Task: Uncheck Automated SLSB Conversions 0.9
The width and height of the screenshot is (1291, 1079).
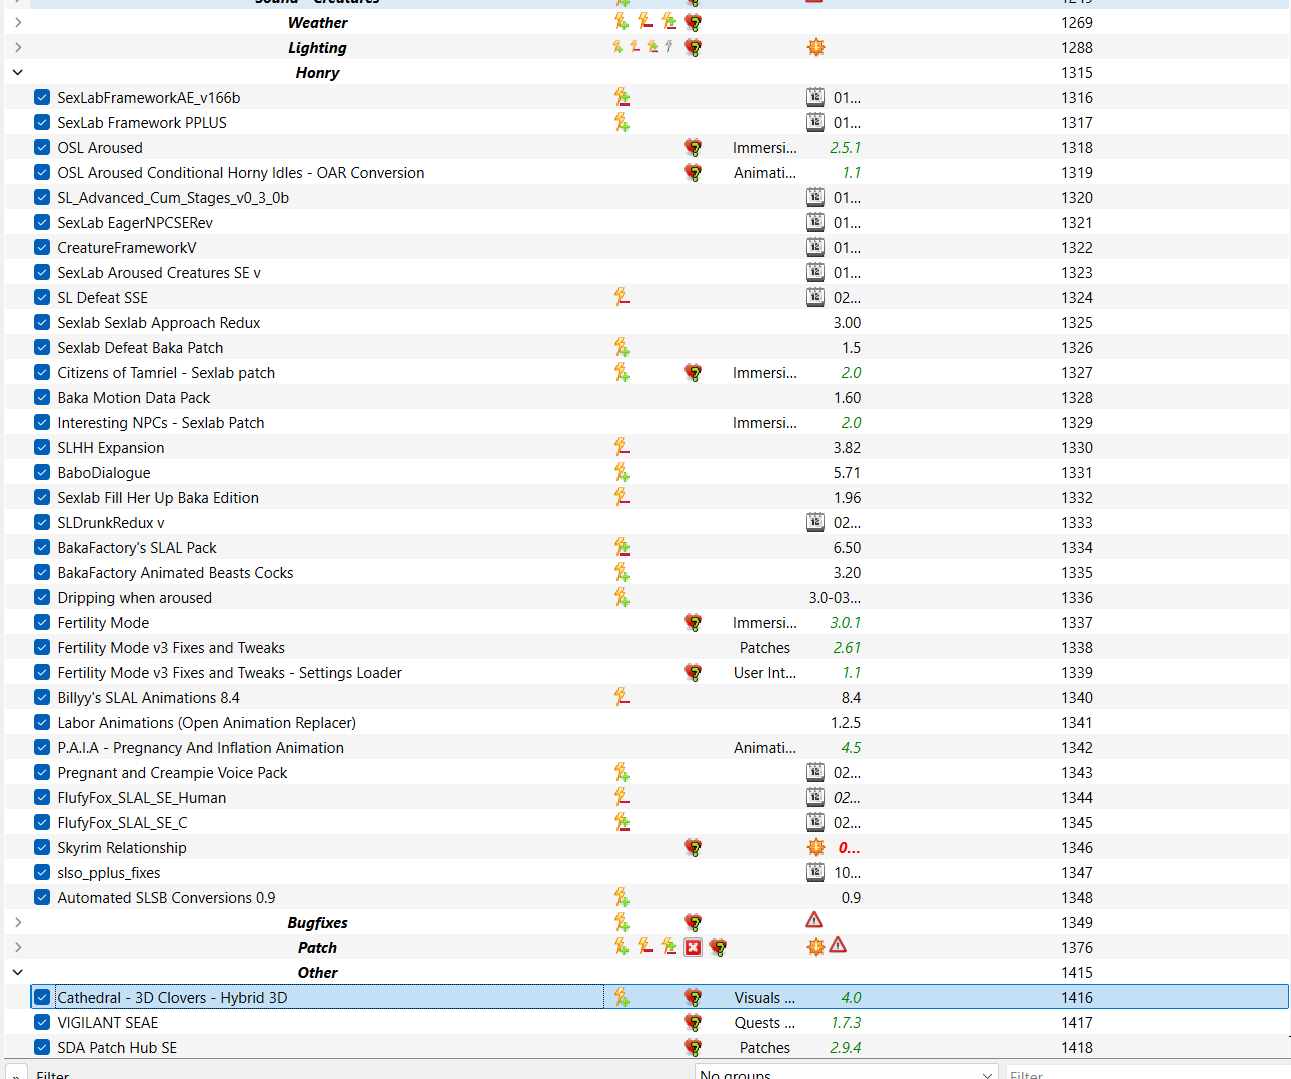Action: (x=42, y=897)
